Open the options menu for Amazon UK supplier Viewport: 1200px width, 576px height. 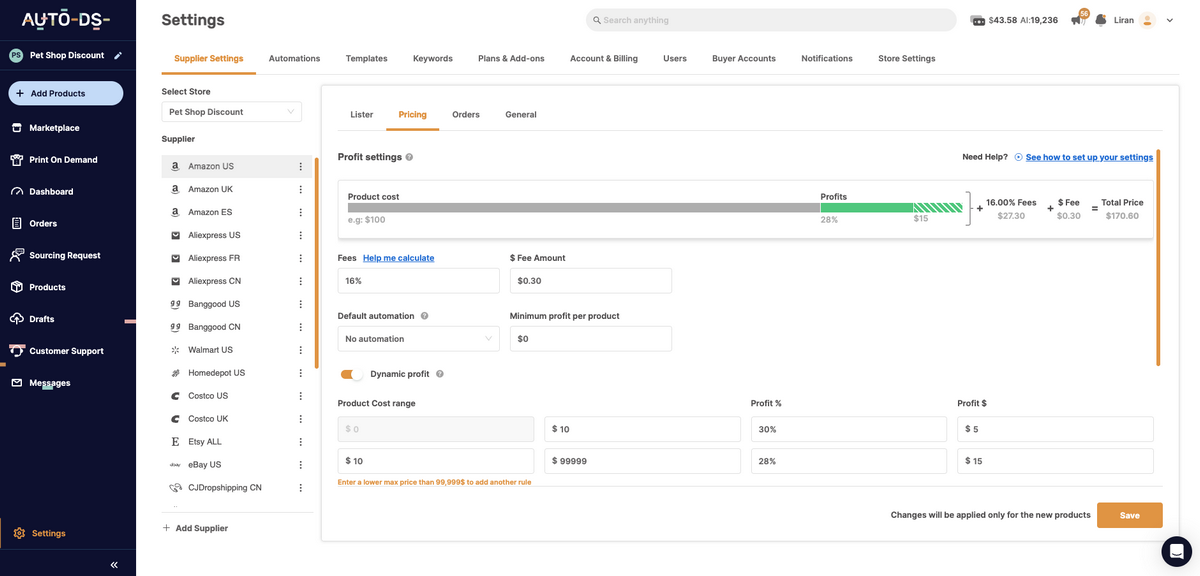click(300, 188)
